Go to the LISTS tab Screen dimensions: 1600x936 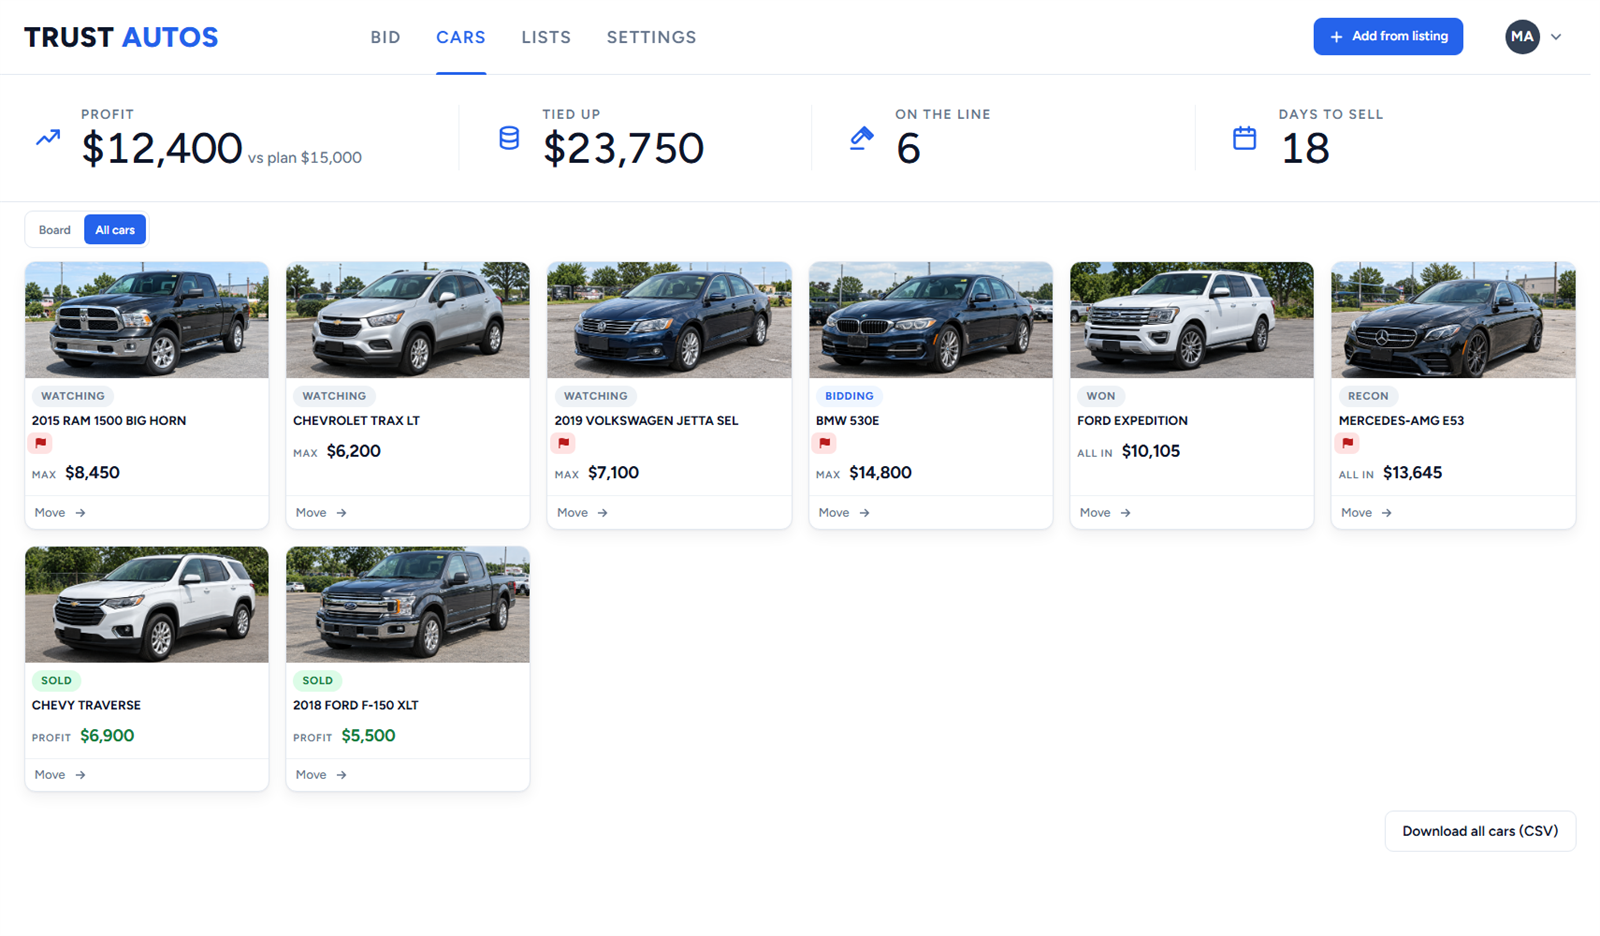coord(546,37)
